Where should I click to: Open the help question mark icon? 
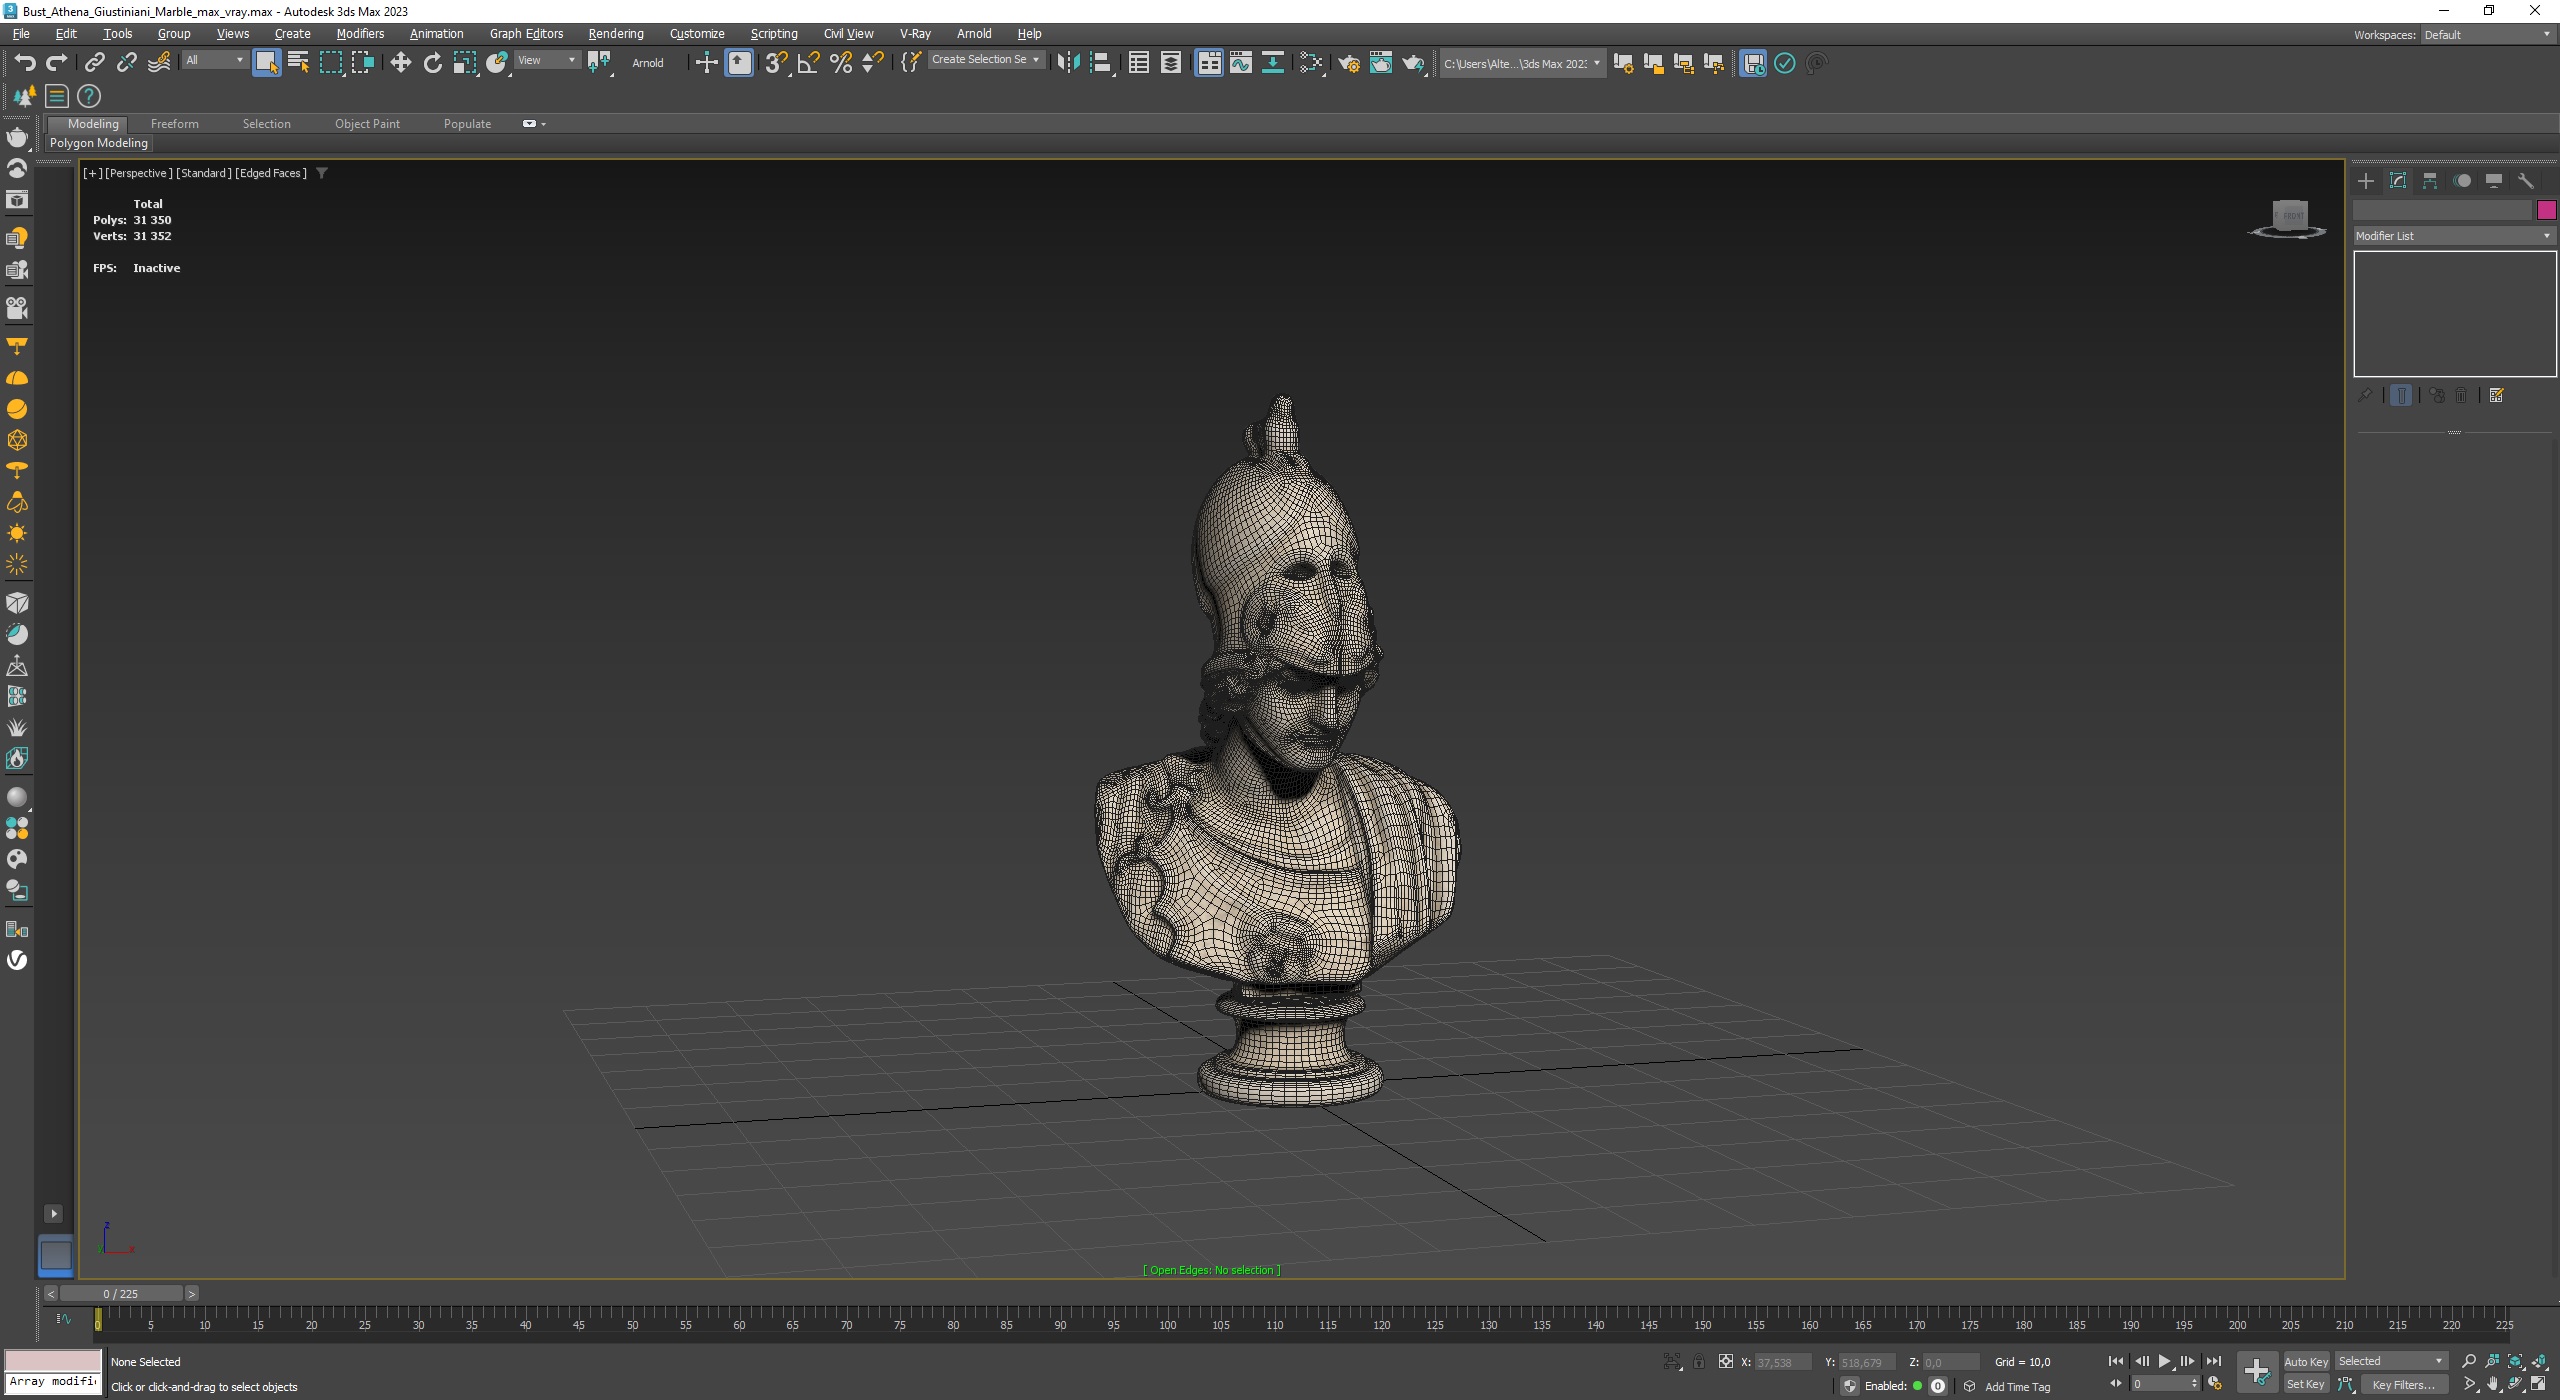coord(89,96)
